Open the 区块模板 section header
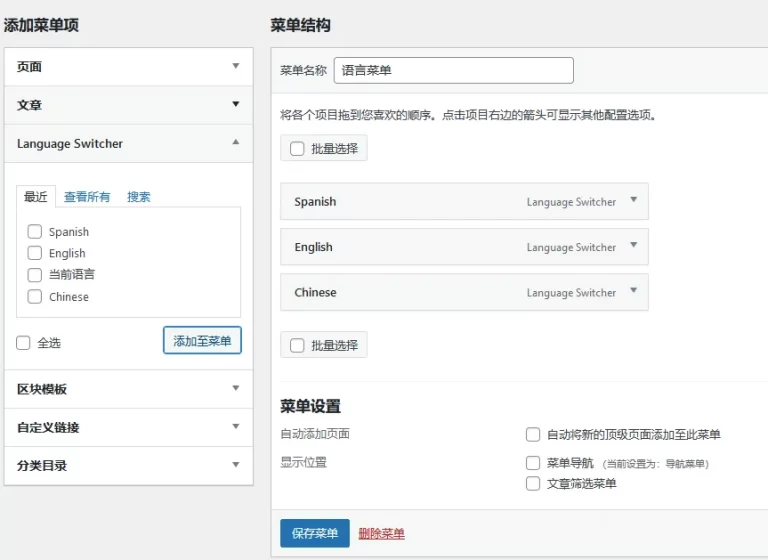 click(x=128, y=389)
